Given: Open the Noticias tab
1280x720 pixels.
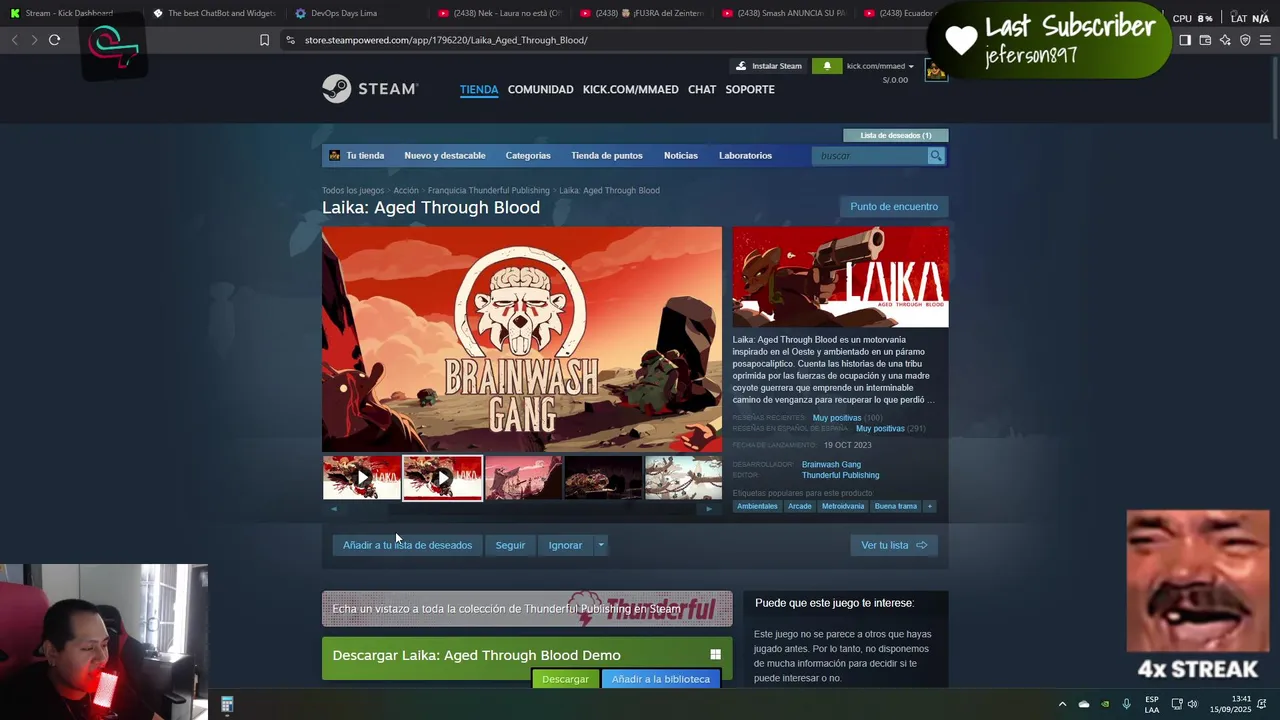Looking at the screenshot, I should [681, 156].
